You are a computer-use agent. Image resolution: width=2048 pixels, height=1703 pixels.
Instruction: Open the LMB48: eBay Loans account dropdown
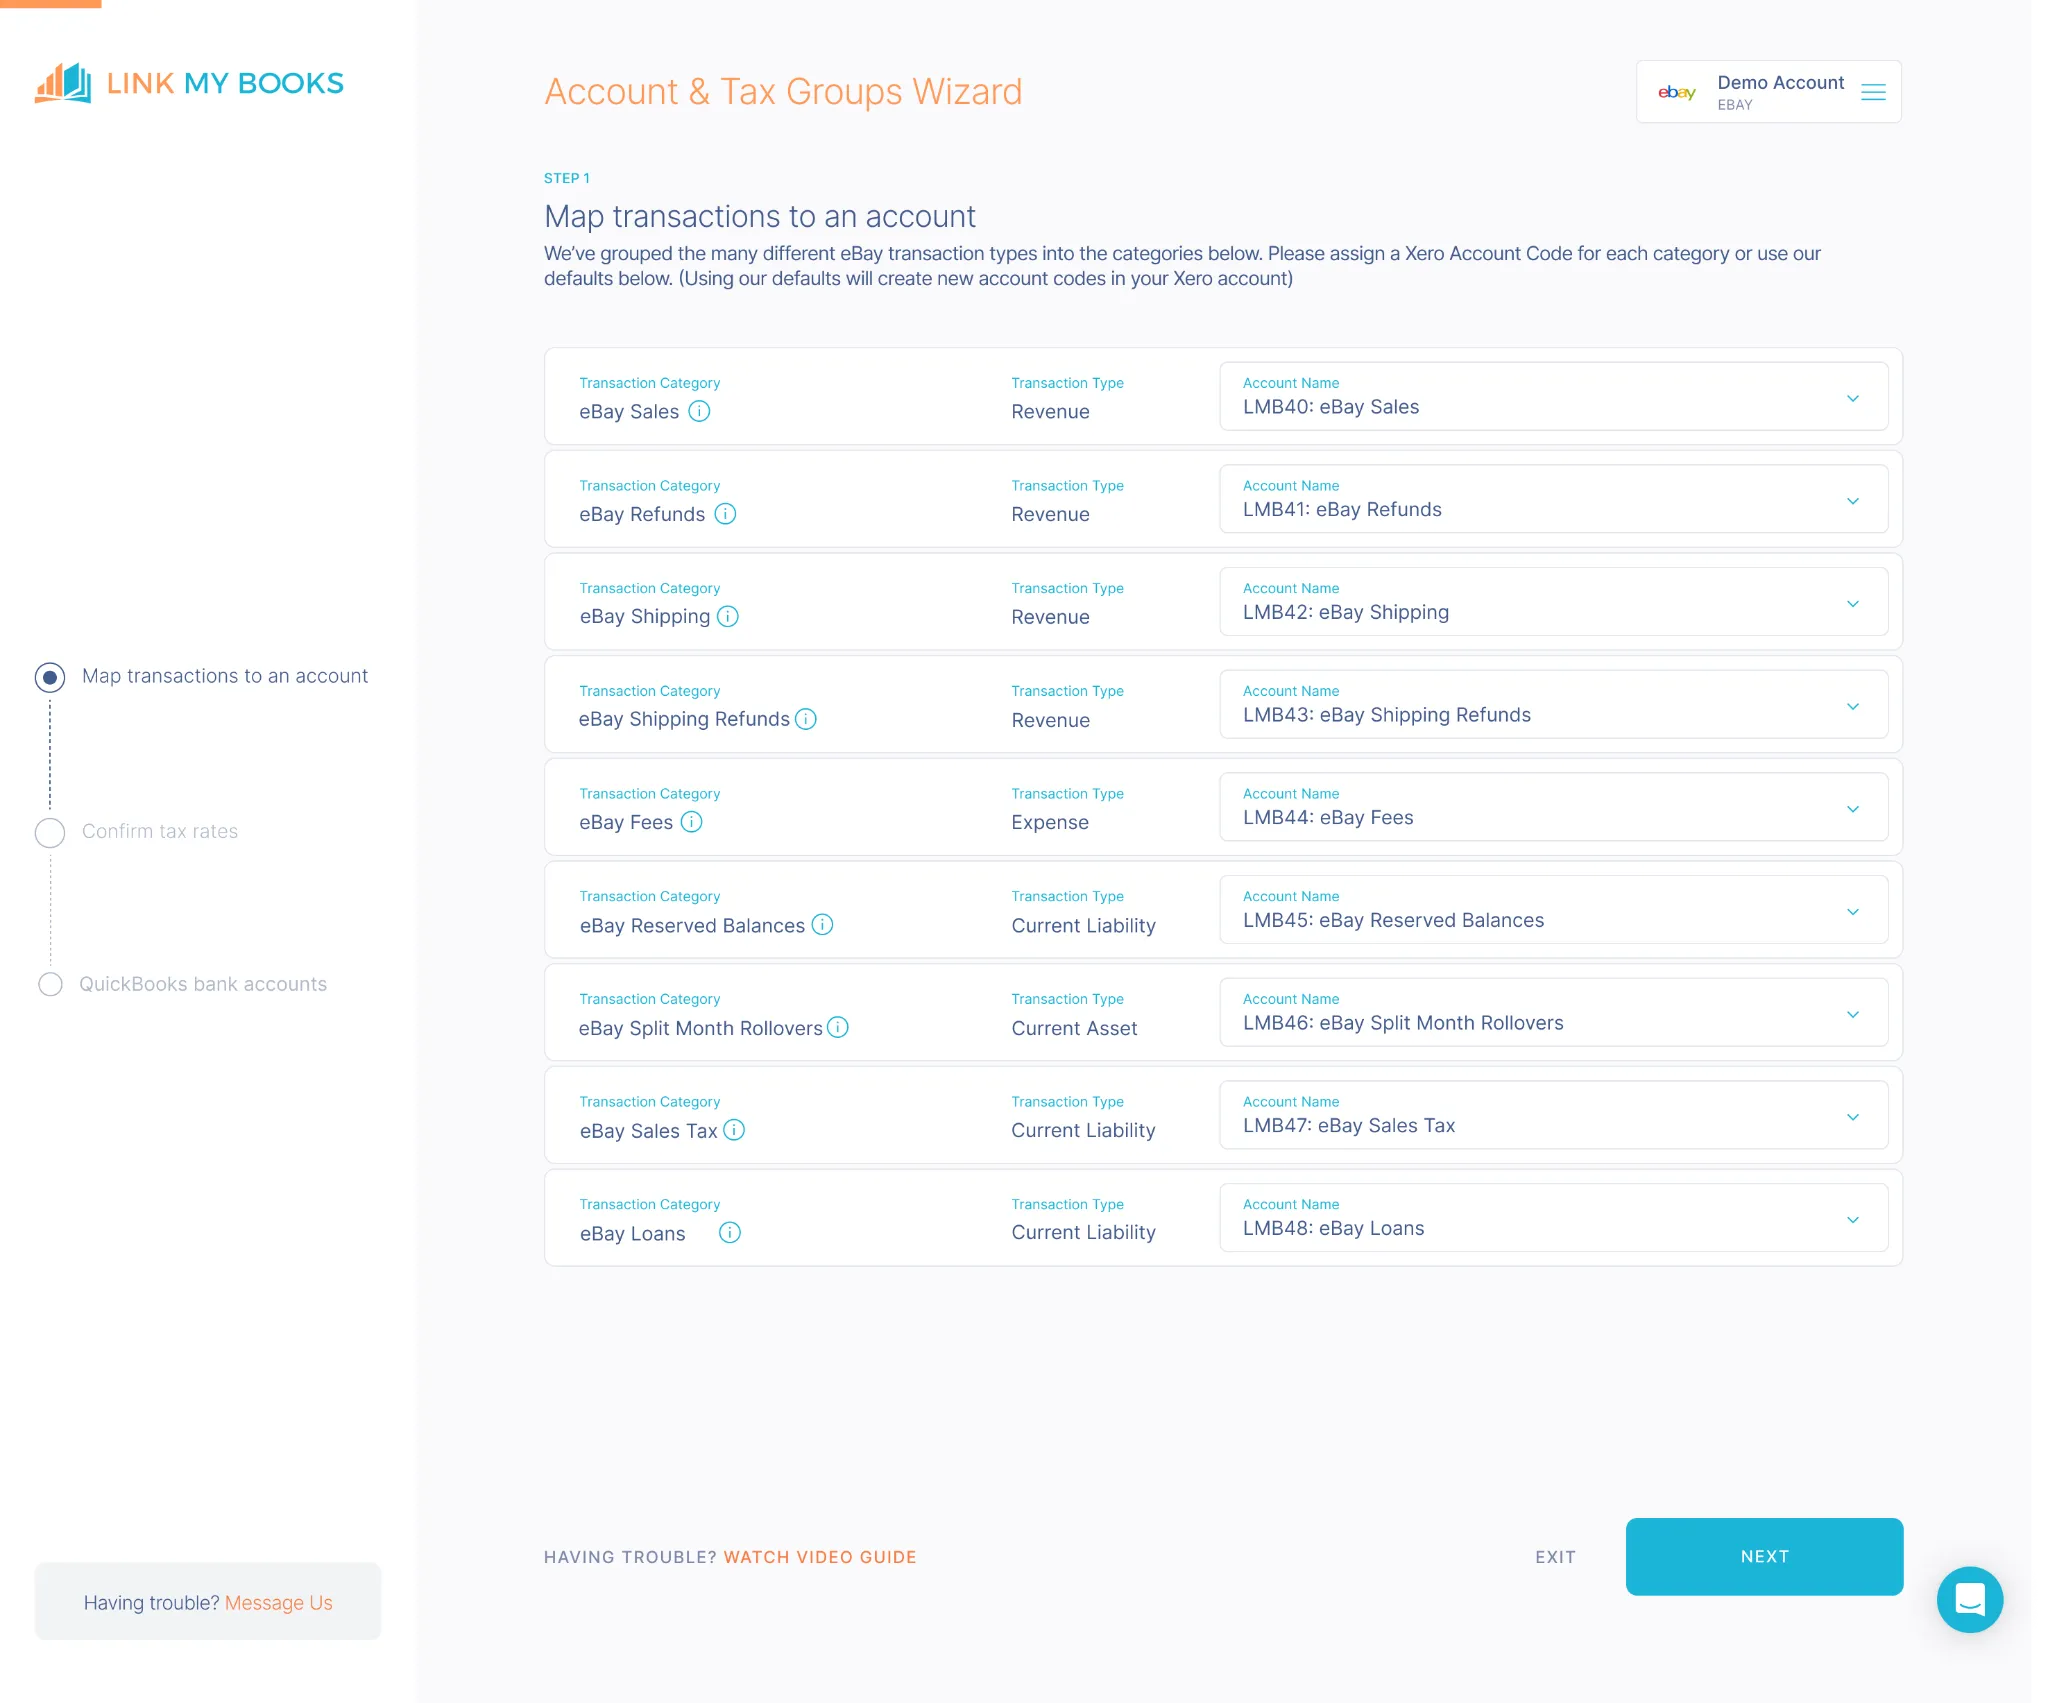pos(1553,1218)
